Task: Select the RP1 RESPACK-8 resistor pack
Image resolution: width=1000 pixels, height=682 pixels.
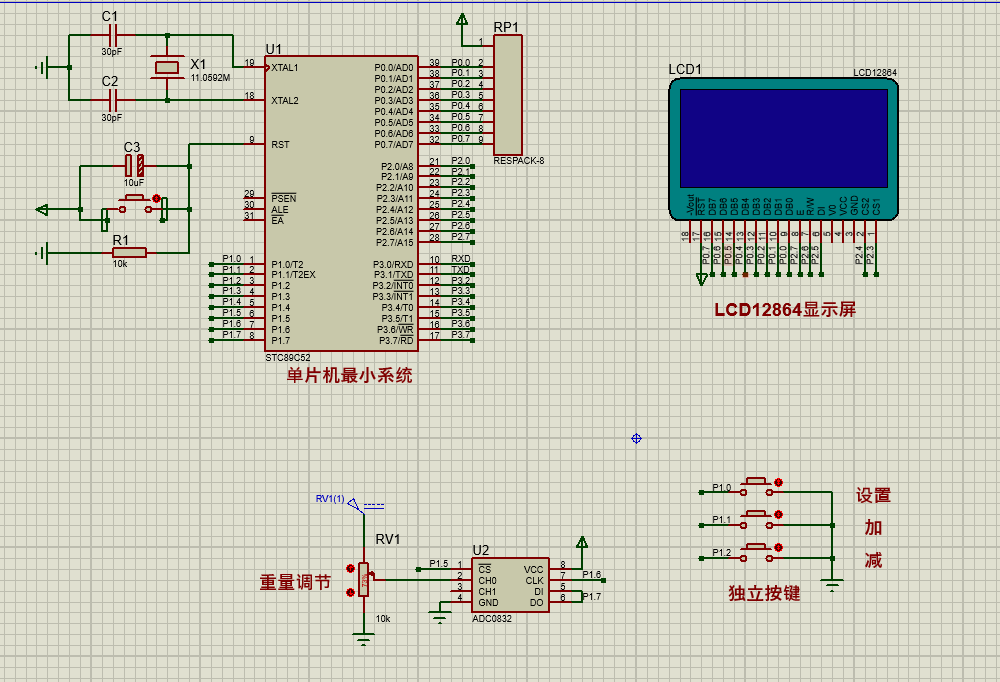Action: [x=507, y=92]
